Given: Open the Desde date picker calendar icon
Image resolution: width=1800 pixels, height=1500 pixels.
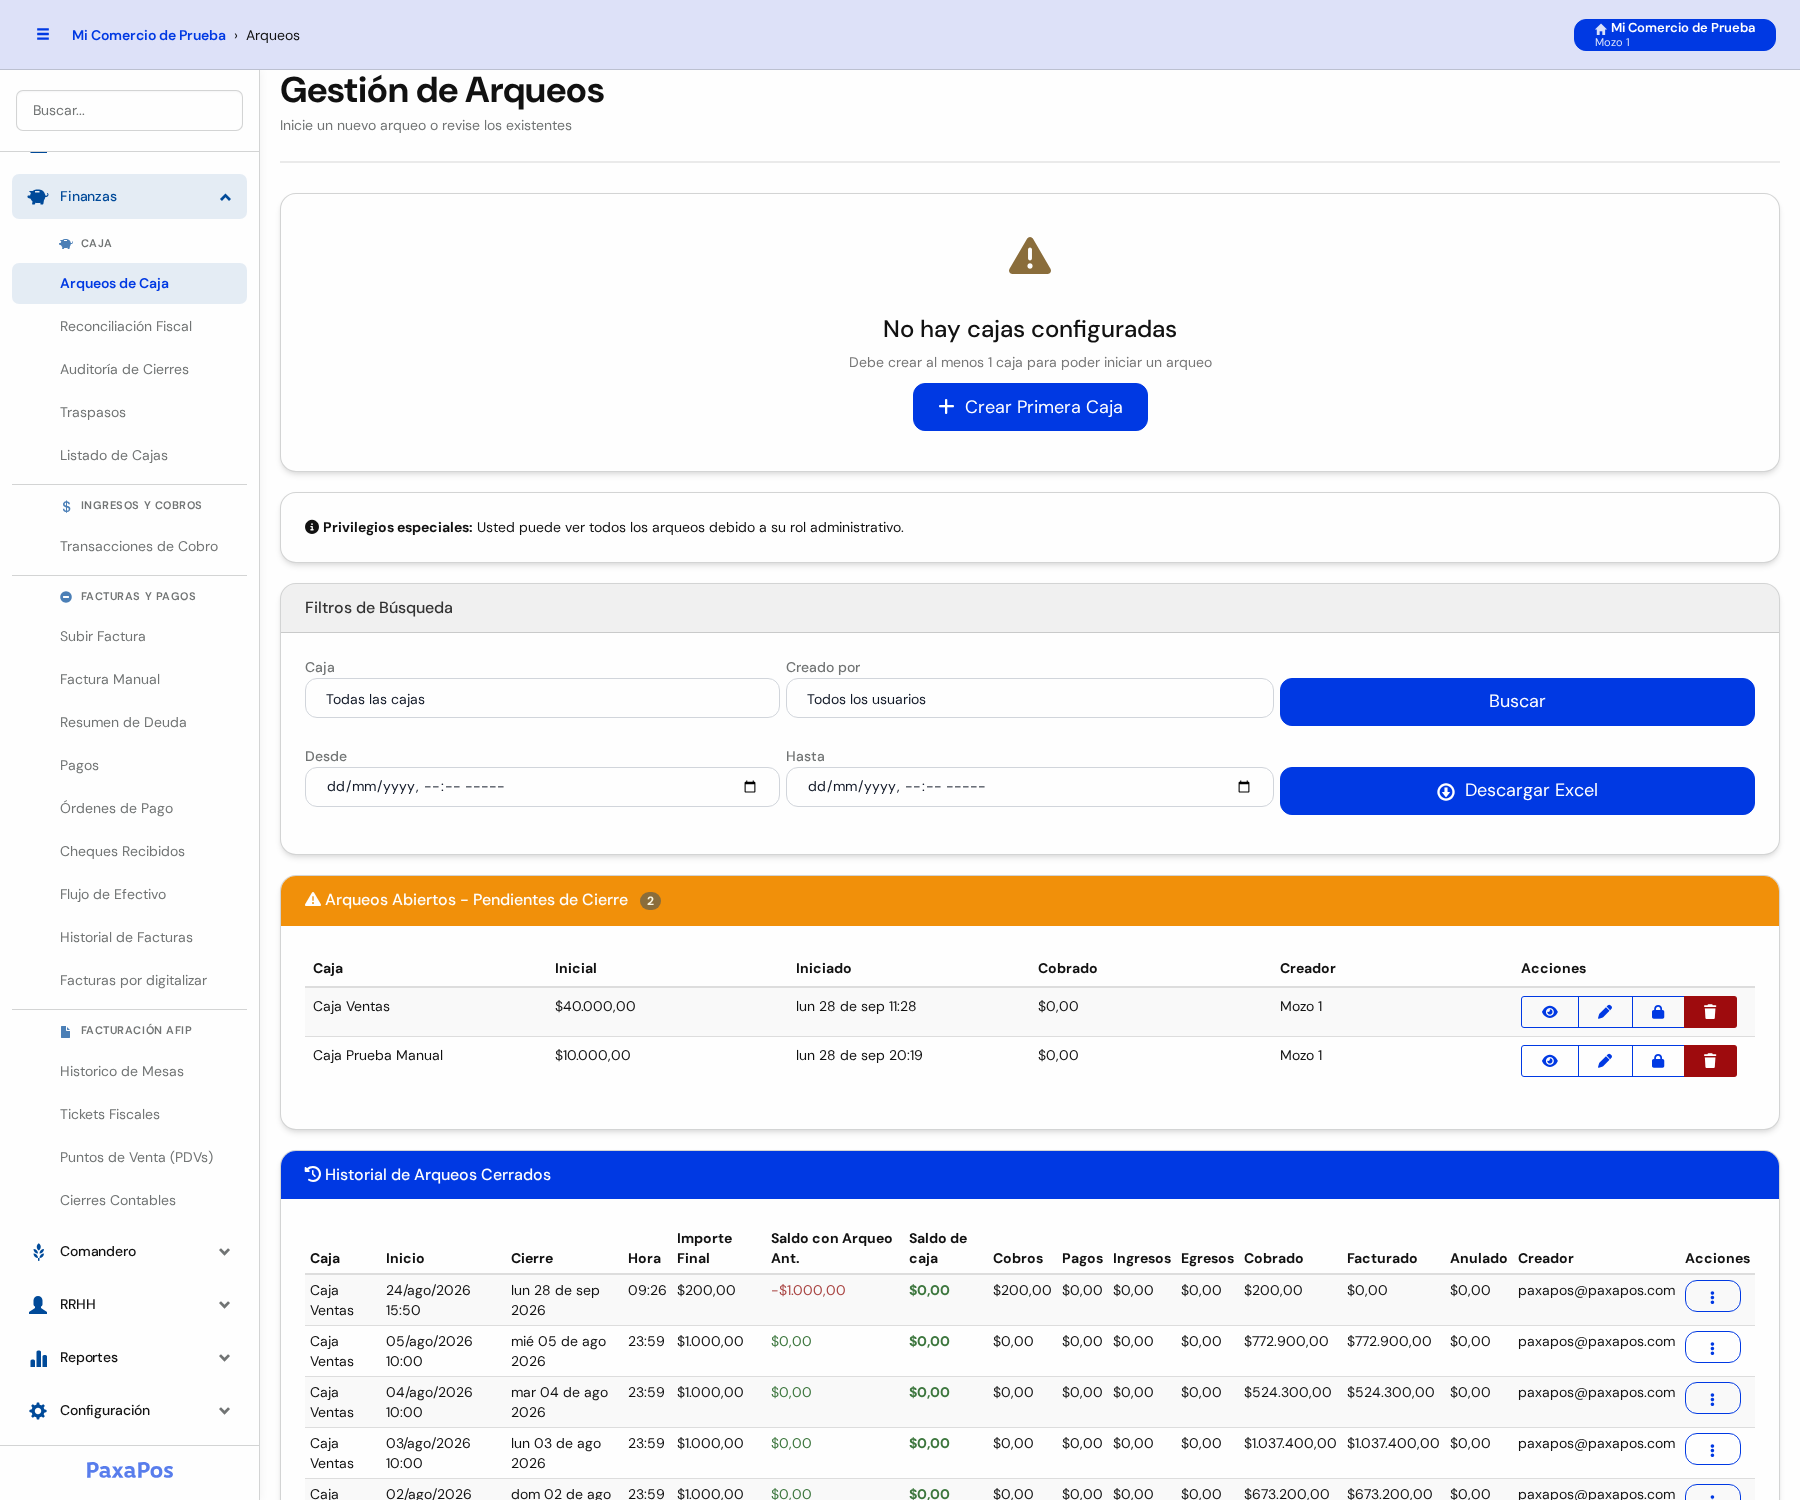Looking at the screenshot, I should click(750, 787).
